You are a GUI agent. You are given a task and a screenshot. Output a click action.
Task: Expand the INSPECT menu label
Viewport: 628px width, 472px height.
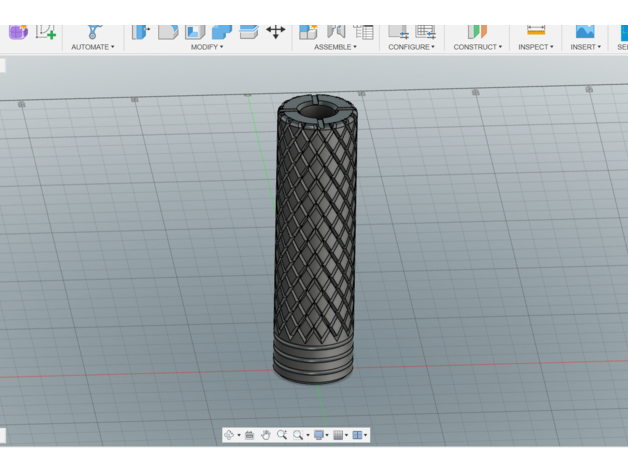click(535, 47)
